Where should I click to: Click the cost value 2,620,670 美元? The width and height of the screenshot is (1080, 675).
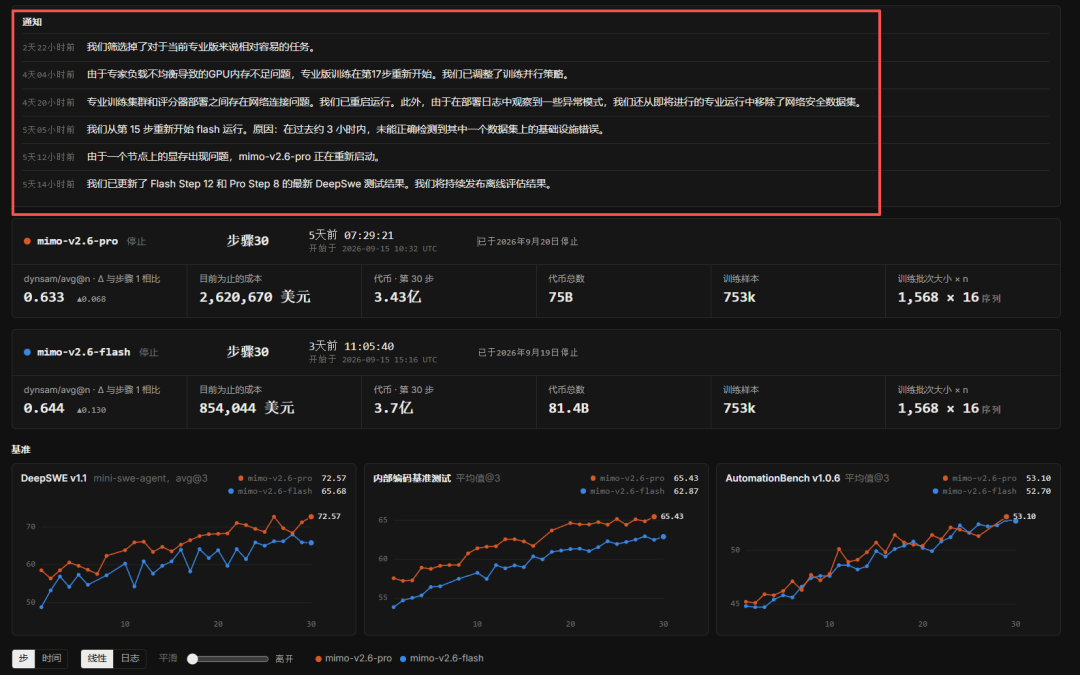coord(255,297)
